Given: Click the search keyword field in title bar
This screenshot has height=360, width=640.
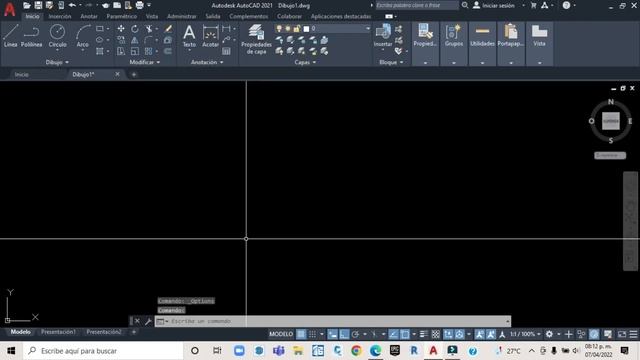Looking at the screenshot, I should 416,5.
